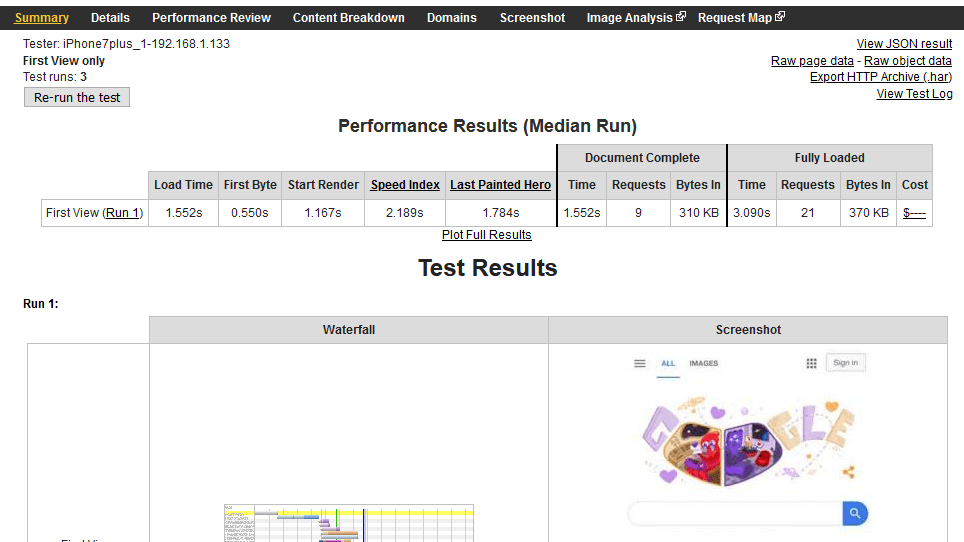This screenshot has height=542, width=964.
Task: Open the Performance Review tab
Action: pyautogui.click(x=211, y=18)
